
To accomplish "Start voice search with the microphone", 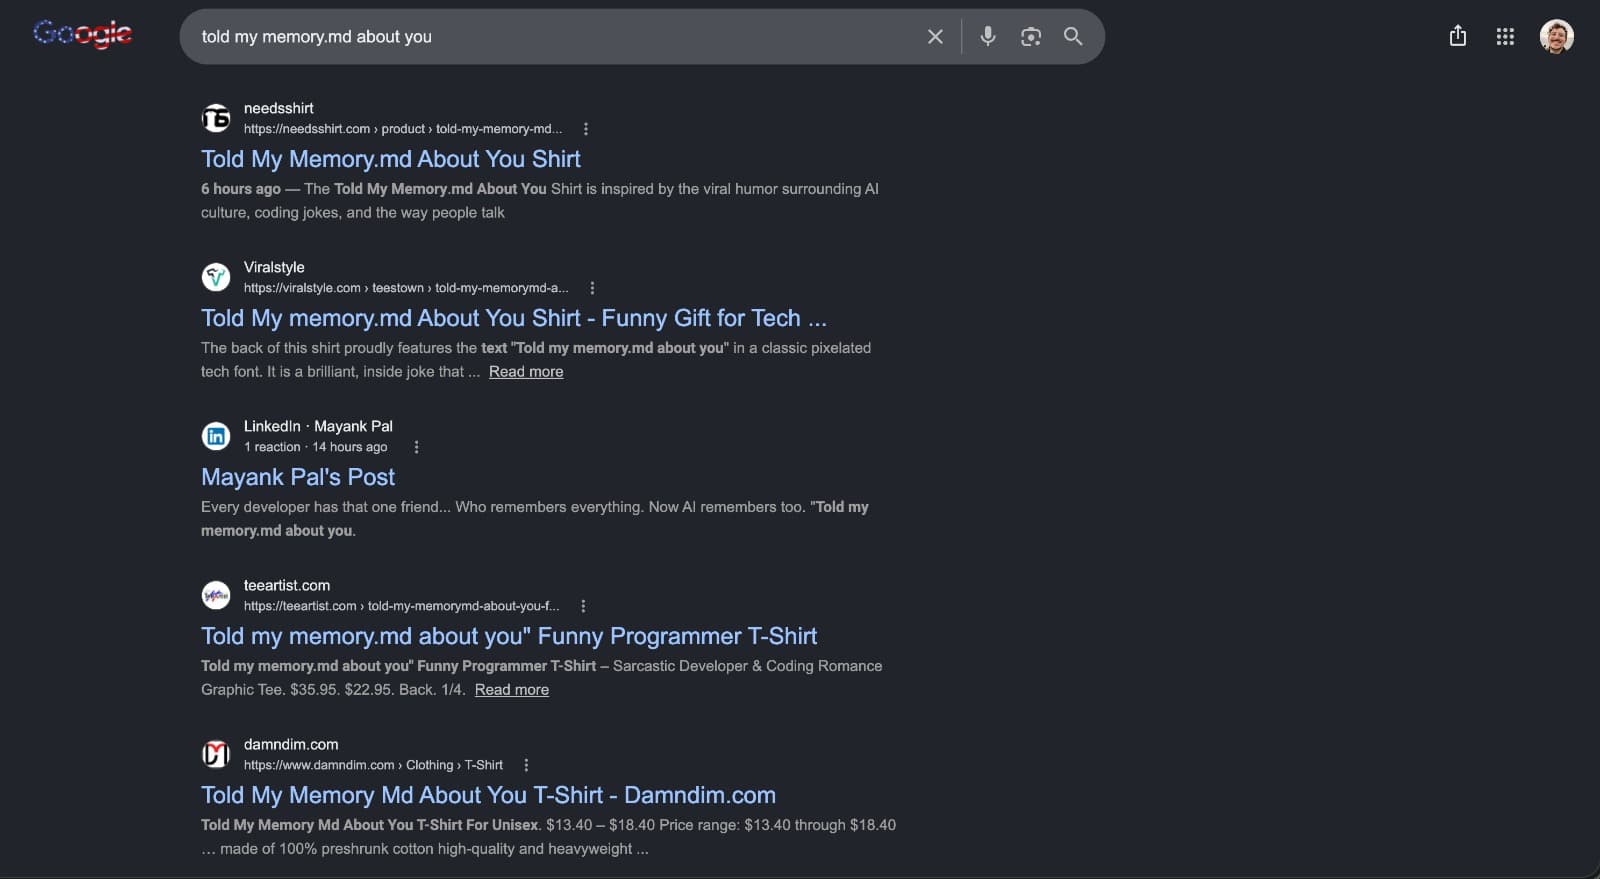I will [988, 37].
